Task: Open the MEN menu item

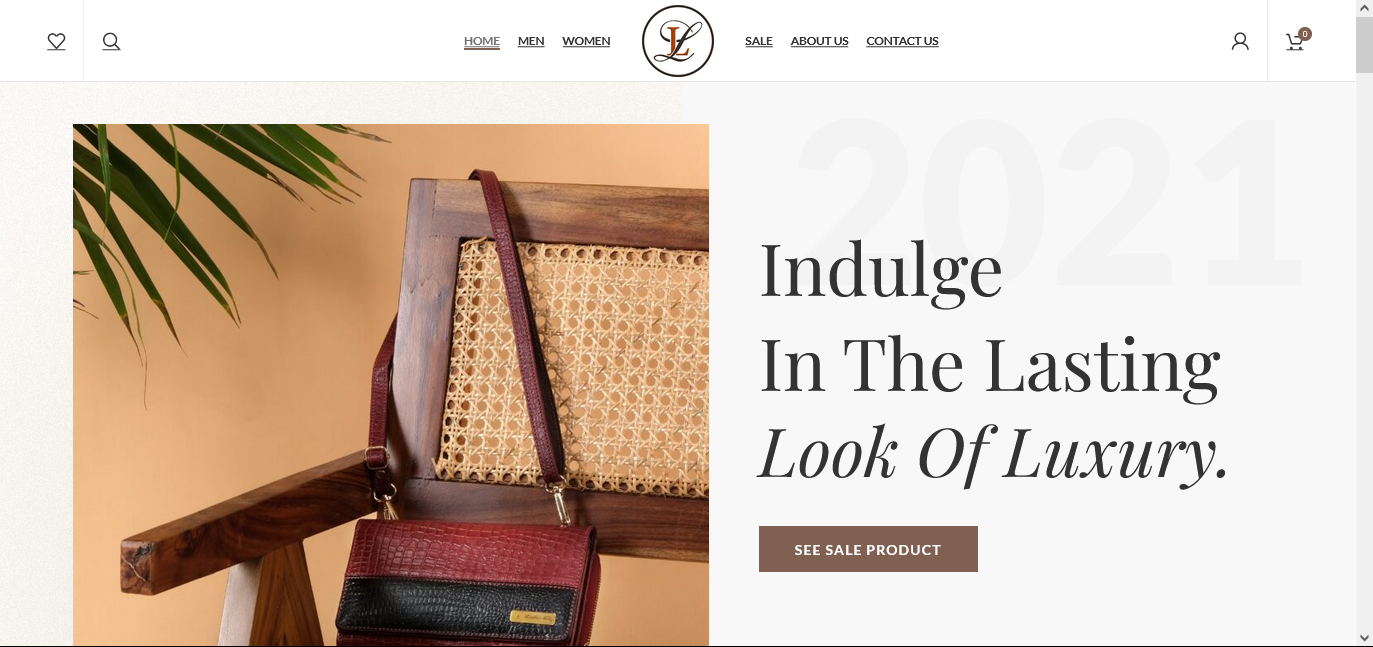Action: 531,41
